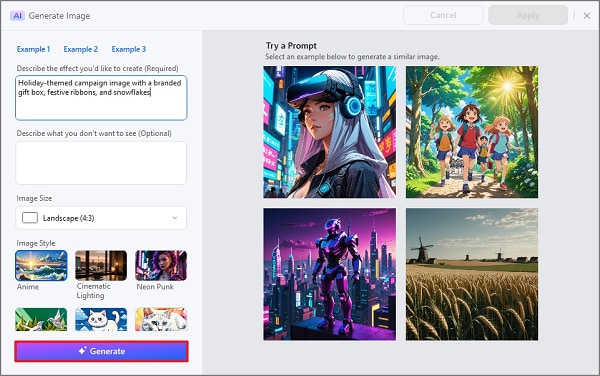Pick the cyberpunk VR girl example image
The width and height of the screenshot is (600, 376).
pos(329,132)
